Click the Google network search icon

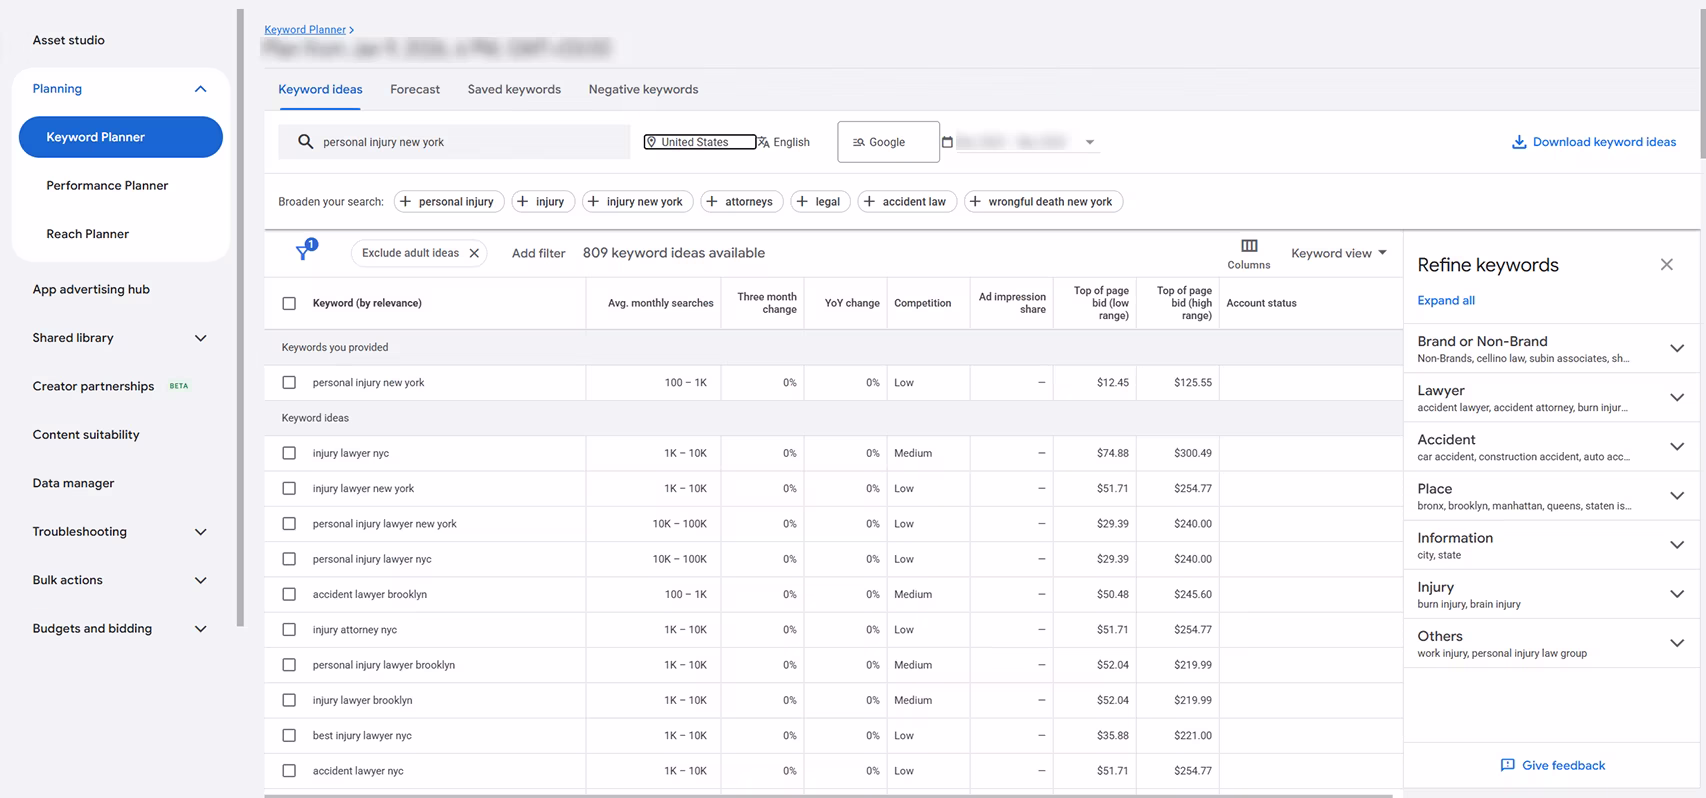tap(858, 142)
